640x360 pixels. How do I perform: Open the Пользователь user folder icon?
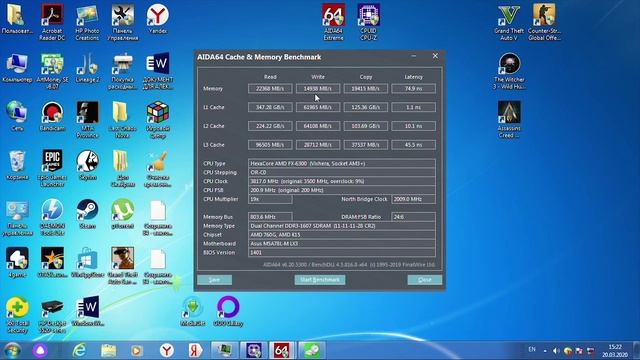(17, 19)
